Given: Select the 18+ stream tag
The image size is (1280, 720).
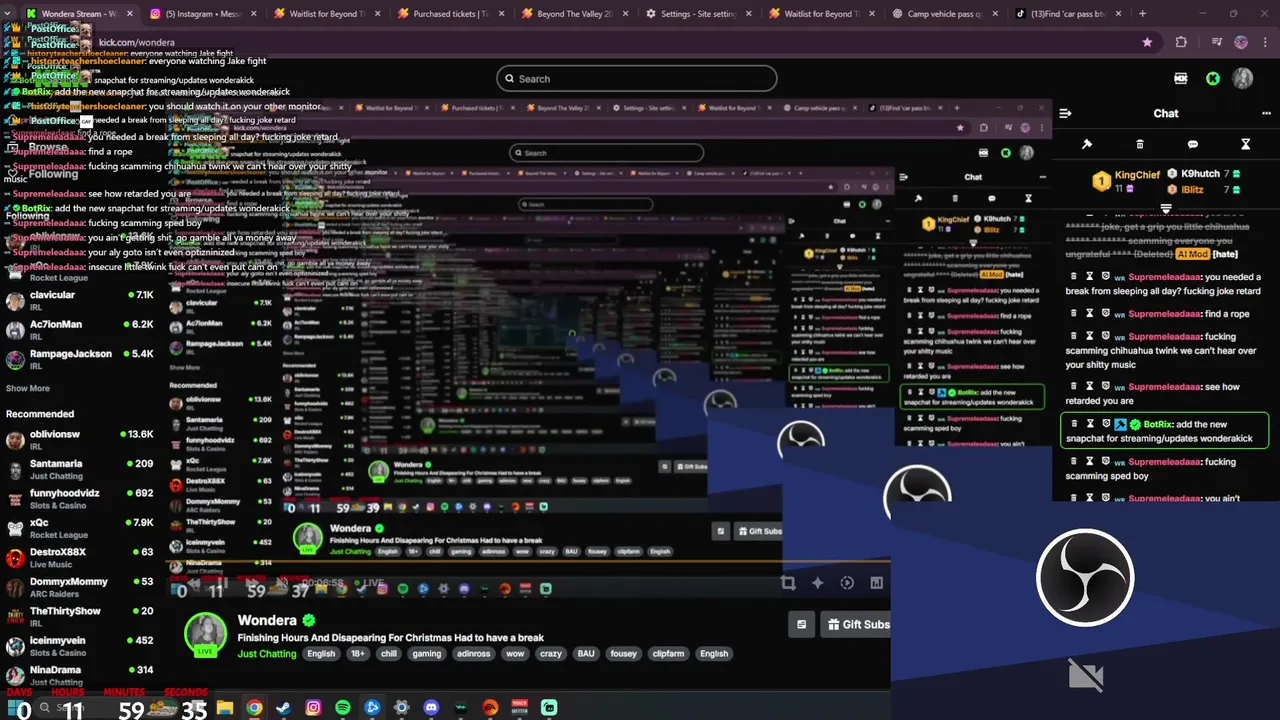Looking at the screenshot, I should 358,654.
